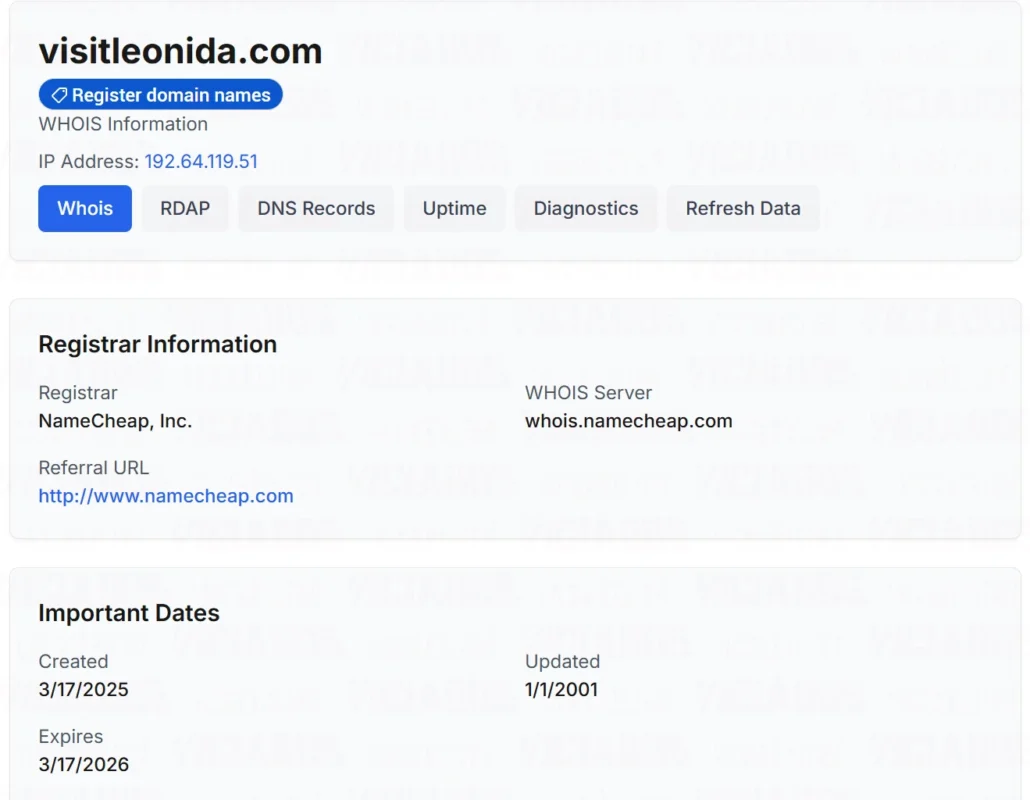The height and width of the screenshot is (800, 1030).
Task: Switch to the RDAP tab
Action: click(185, 208)
